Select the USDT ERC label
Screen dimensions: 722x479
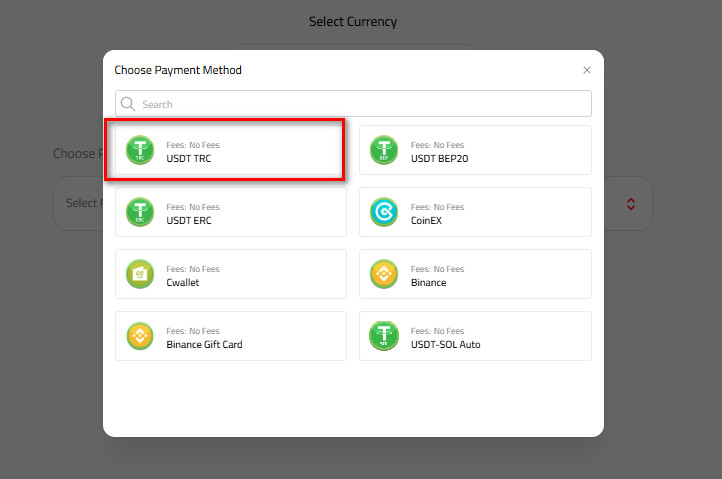(x=189, y=221)
